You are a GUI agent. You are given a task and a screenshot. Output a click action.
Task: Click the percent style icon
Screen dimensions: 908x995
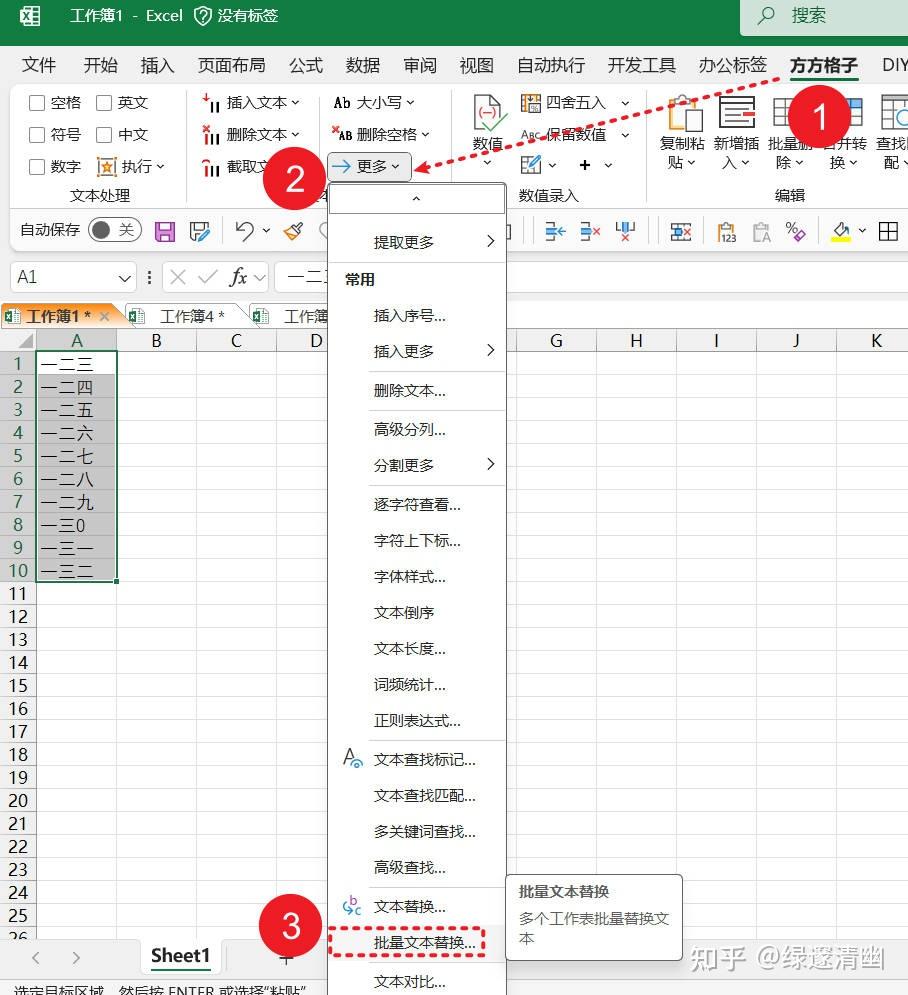coord(794,232)
